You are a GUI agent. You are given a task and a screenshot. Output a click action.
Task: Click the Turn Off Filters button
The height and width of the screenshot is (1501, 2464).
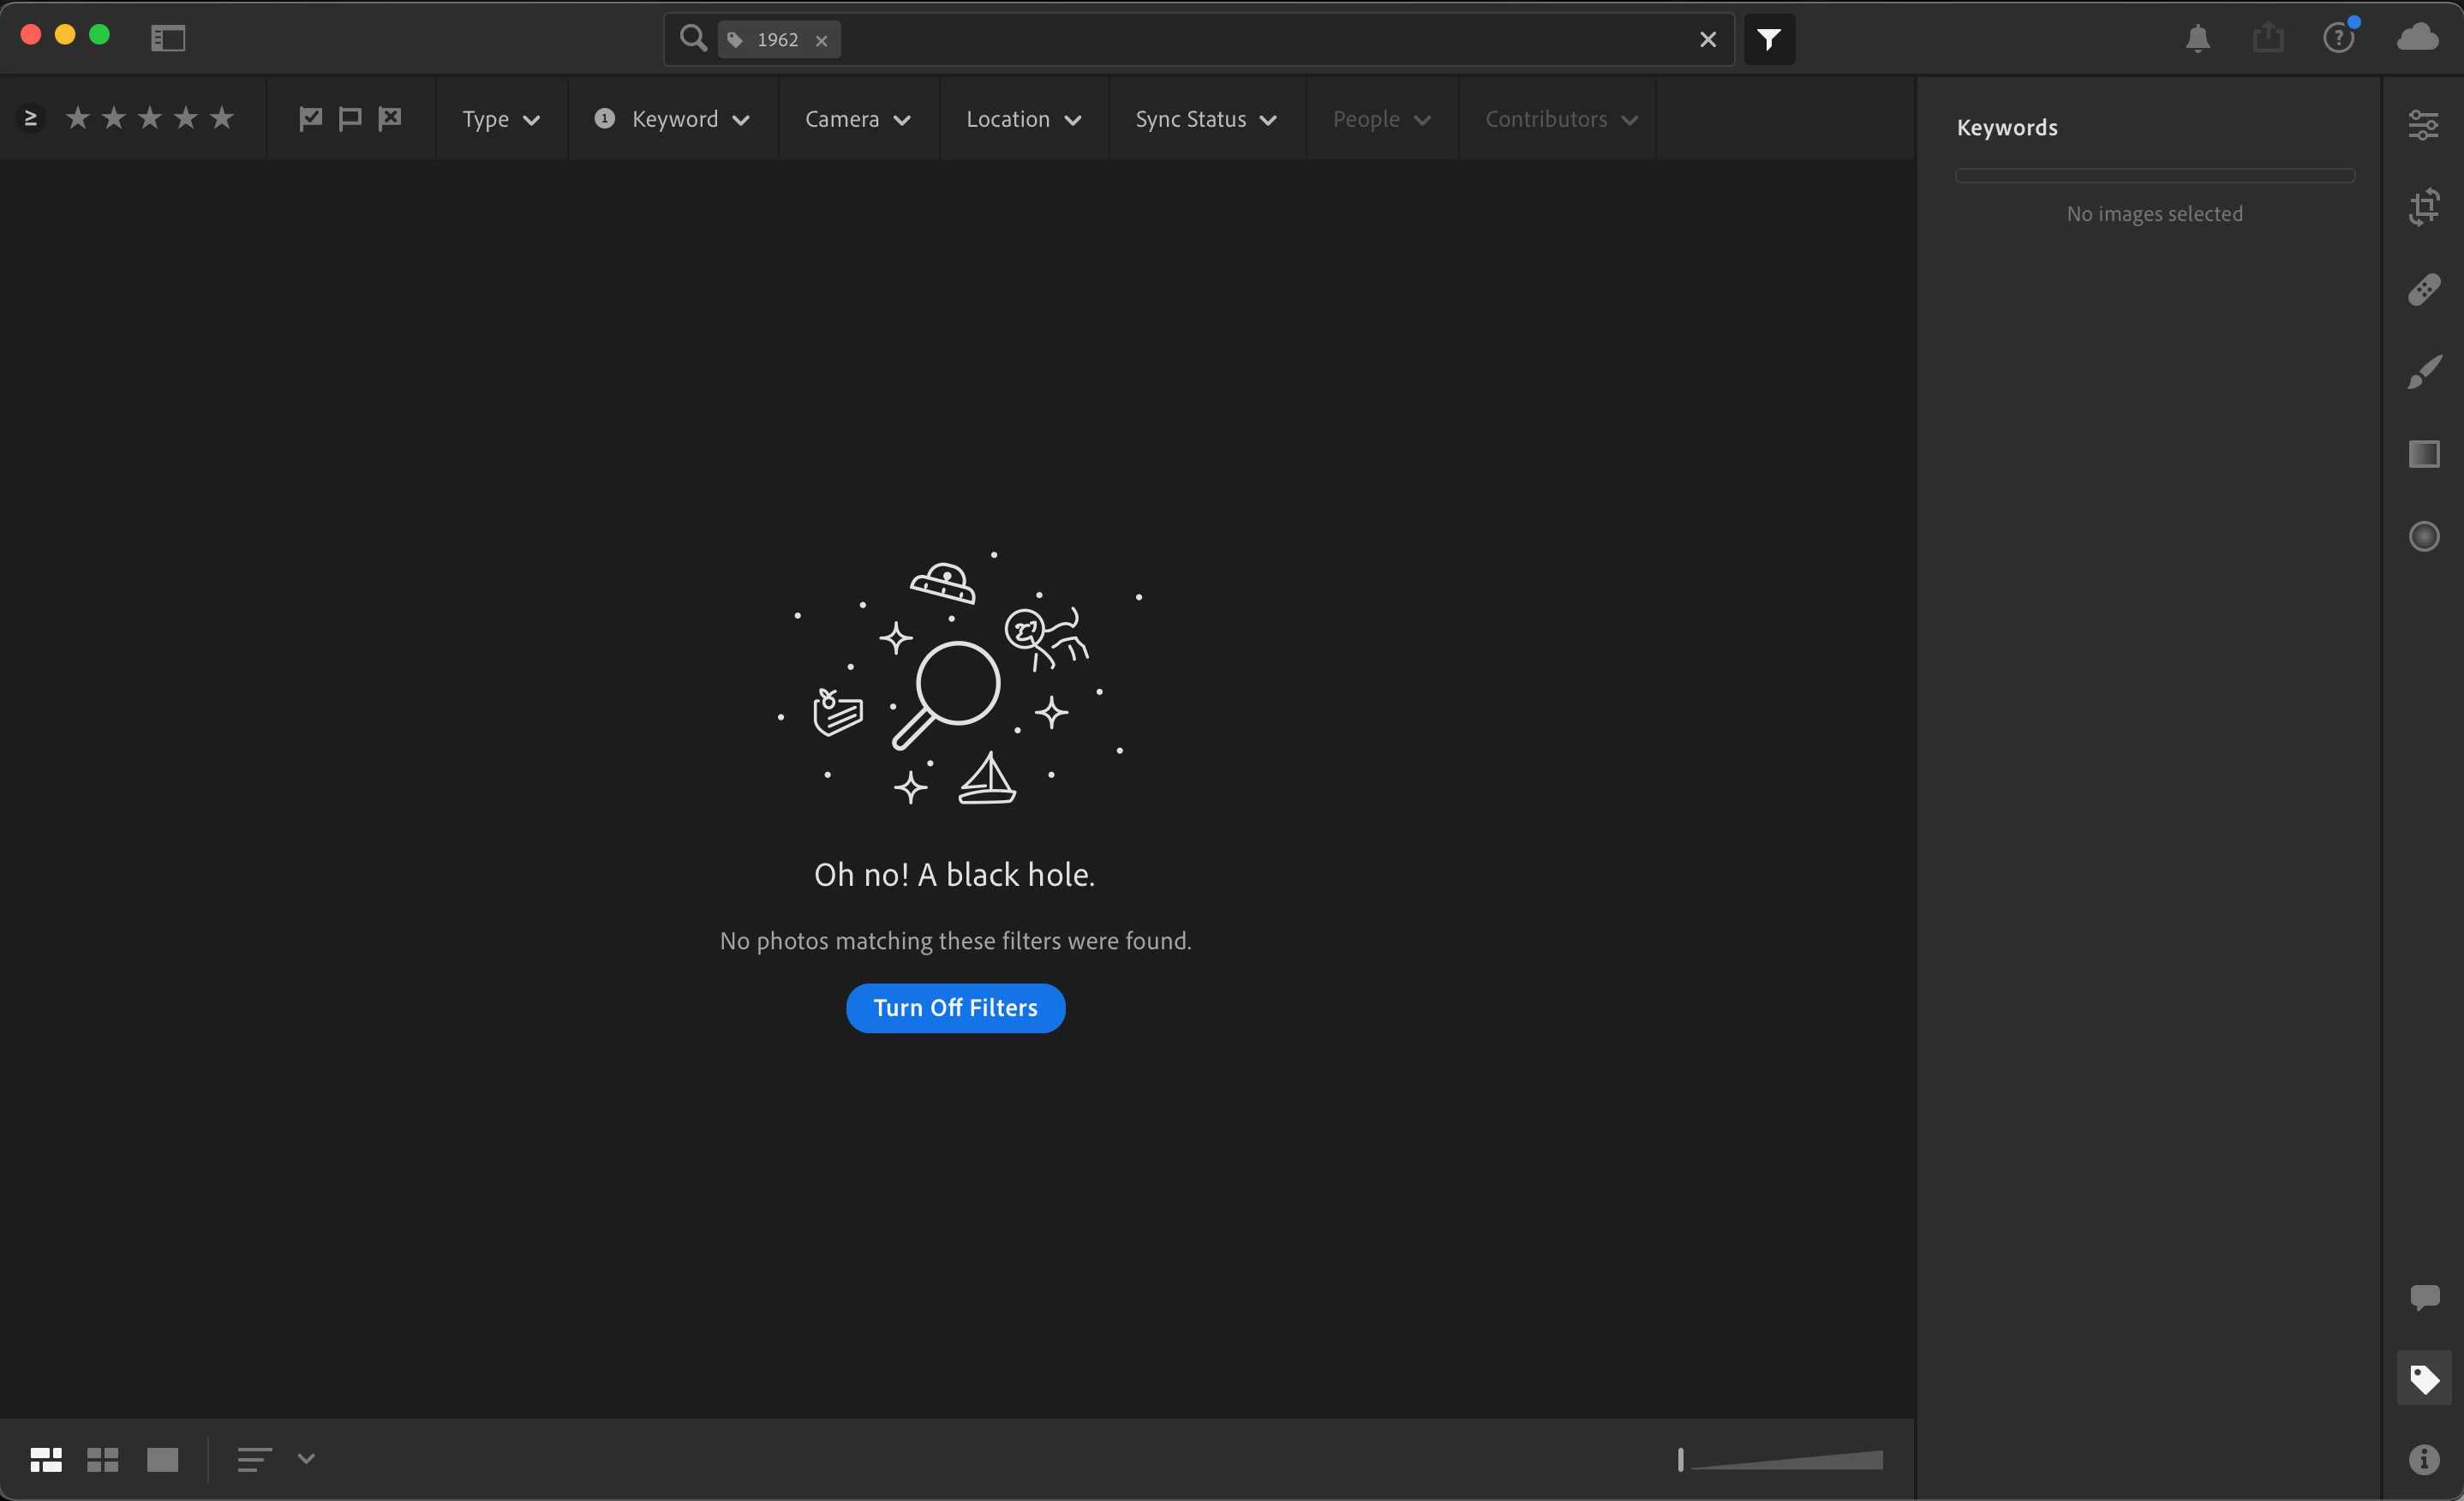tap(955, 1007)
